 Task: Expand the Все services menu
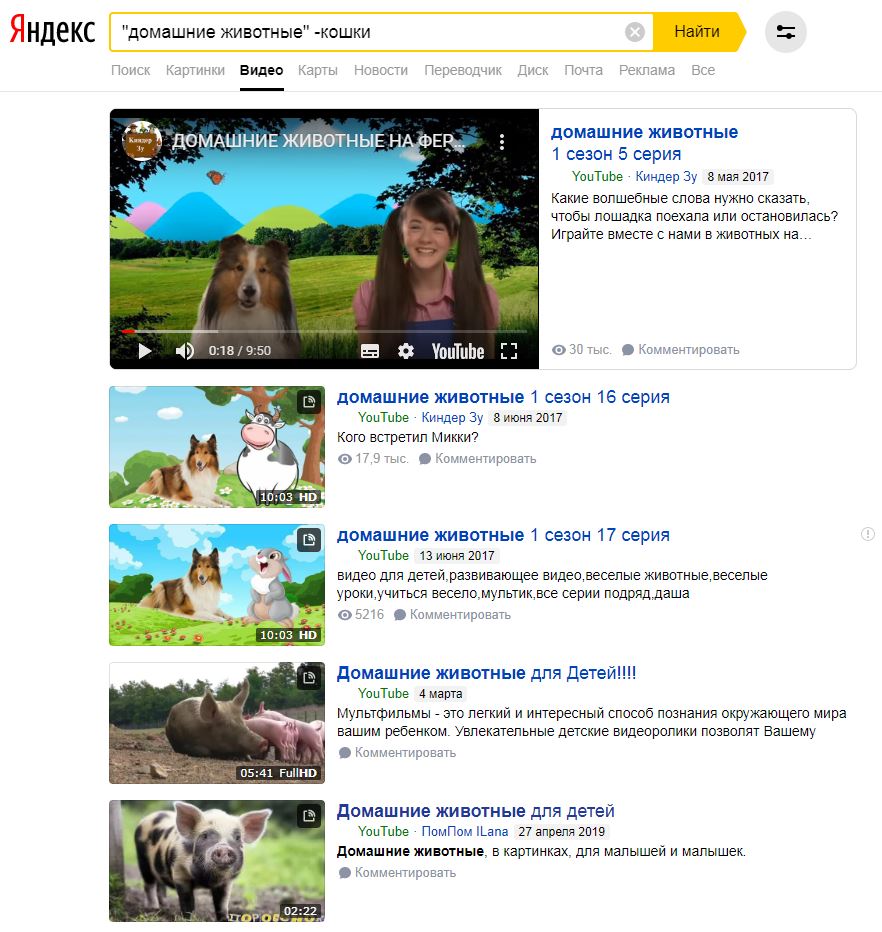pyautogui.click(x=703, y=70)
